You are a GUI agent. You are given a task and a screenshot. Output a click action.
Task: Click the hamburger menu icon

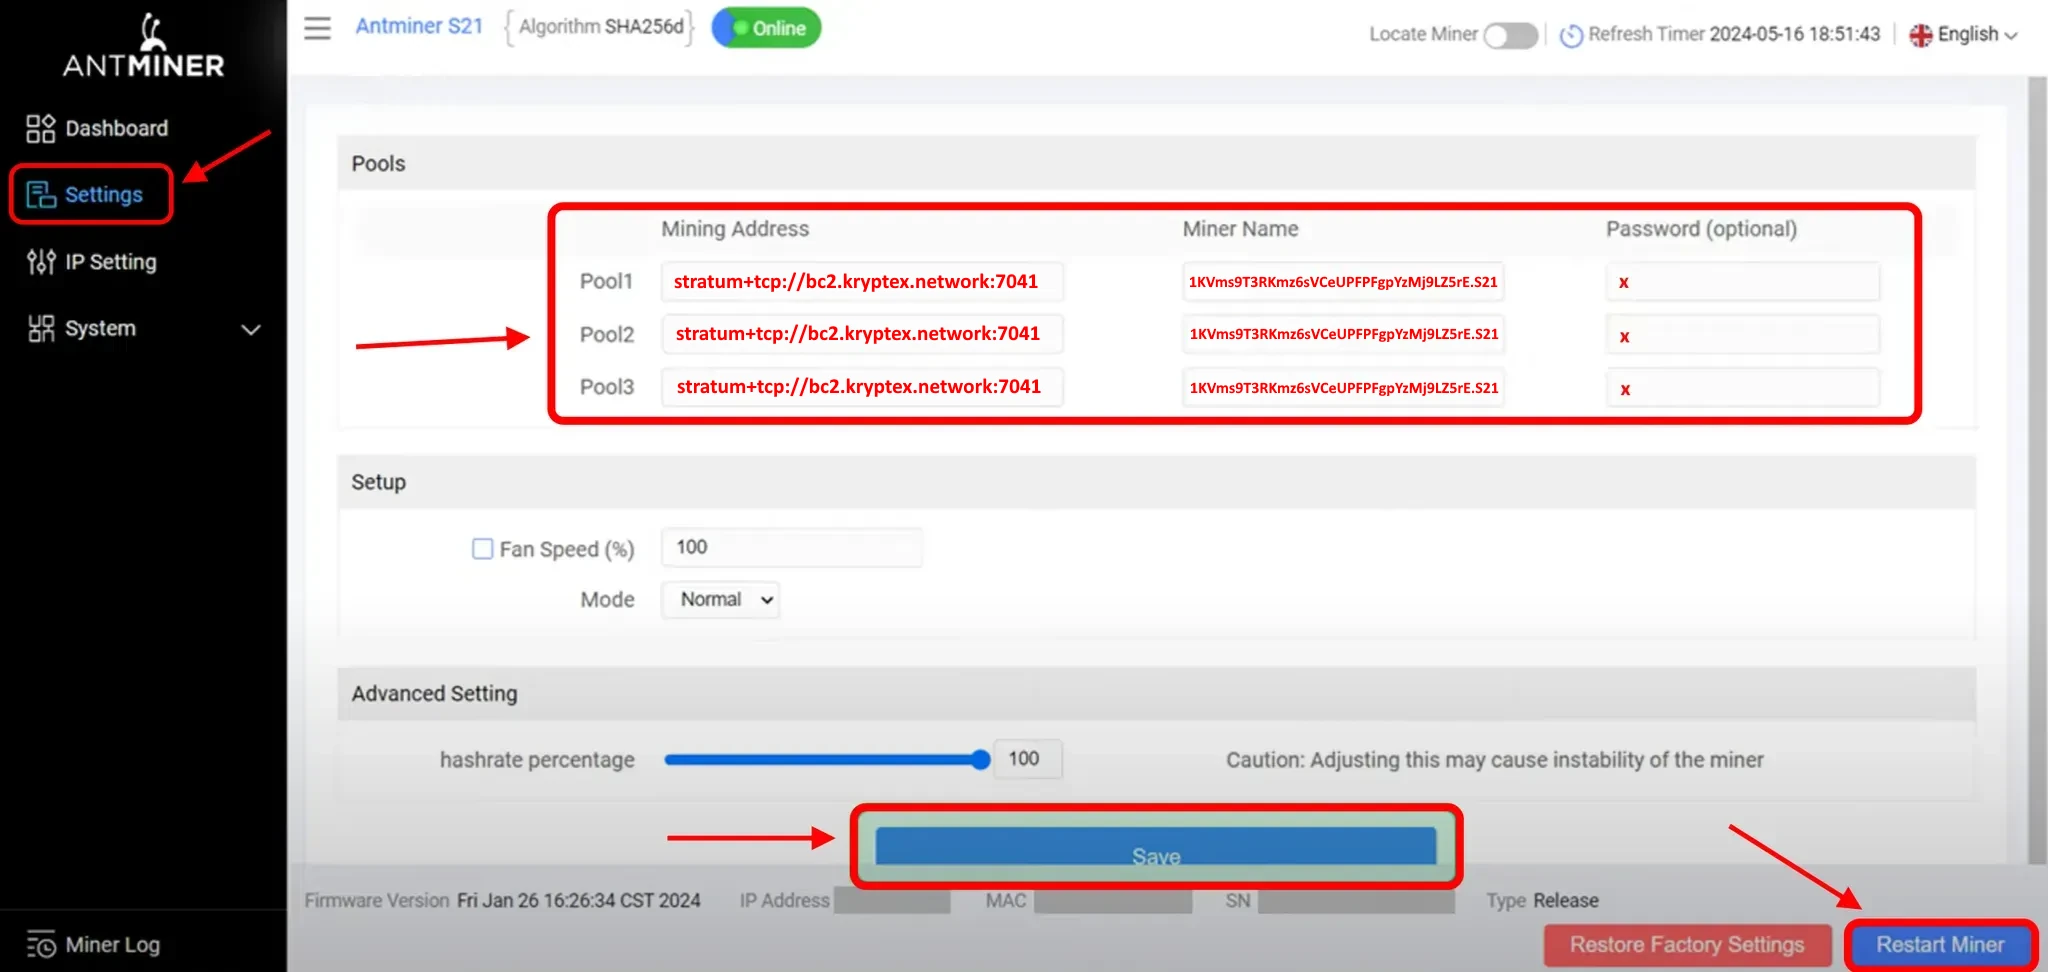click(x=317, y=28)
